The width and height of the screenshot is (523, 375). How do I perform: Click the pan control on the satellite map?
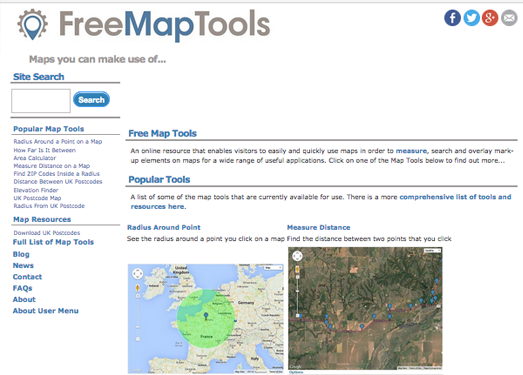(297, 256)
